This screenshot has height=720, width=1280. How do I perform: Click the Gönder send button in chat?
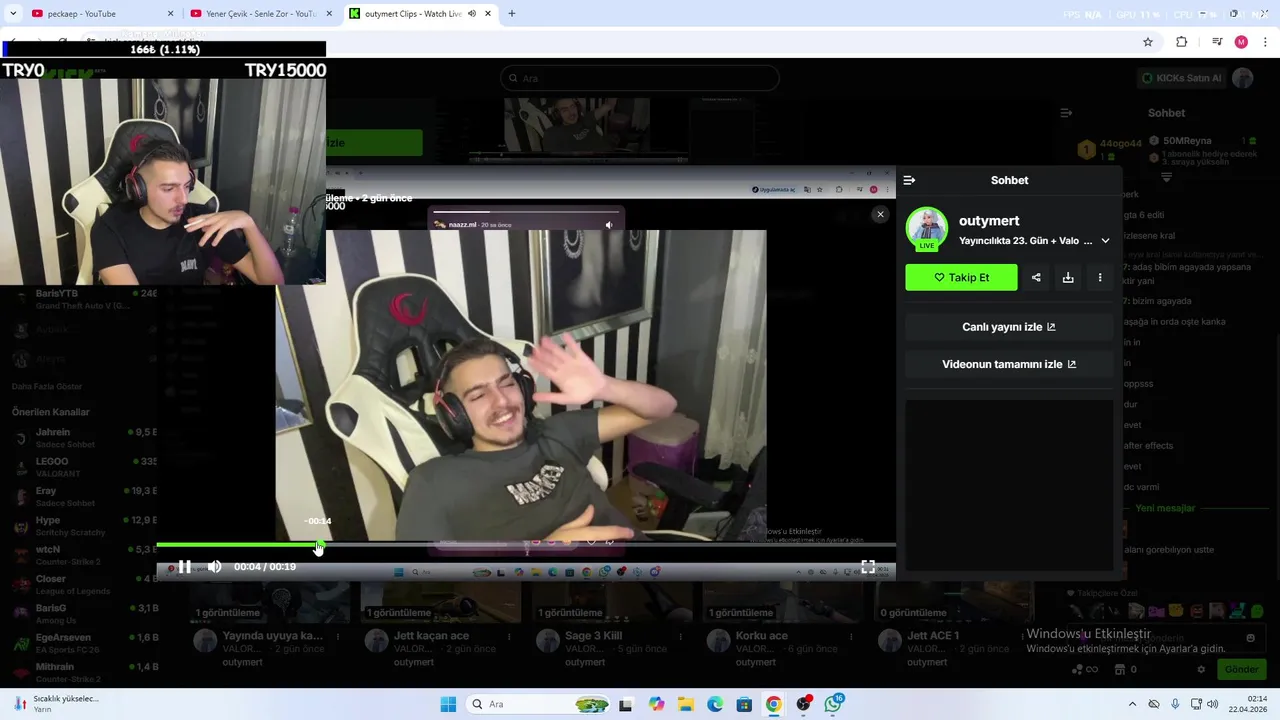click(x=1241, y=669)
